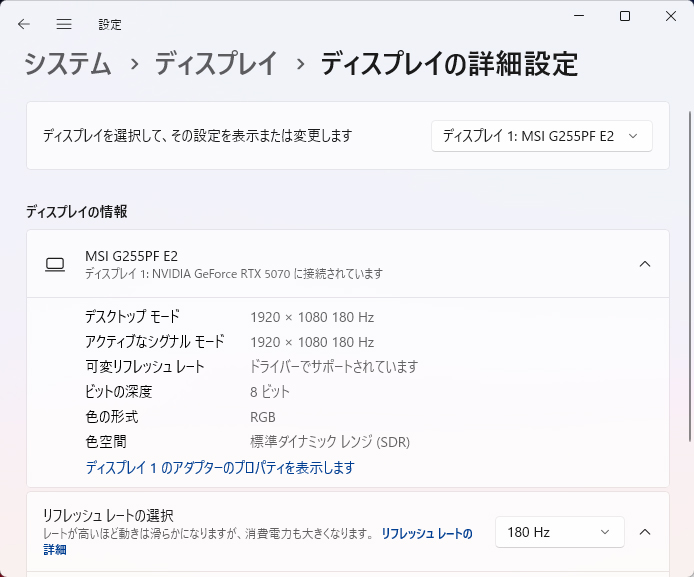This screenshot has width=694, height=577.
Task: Navigate to システム breadcrumb
Action: (x=67, y=63)
